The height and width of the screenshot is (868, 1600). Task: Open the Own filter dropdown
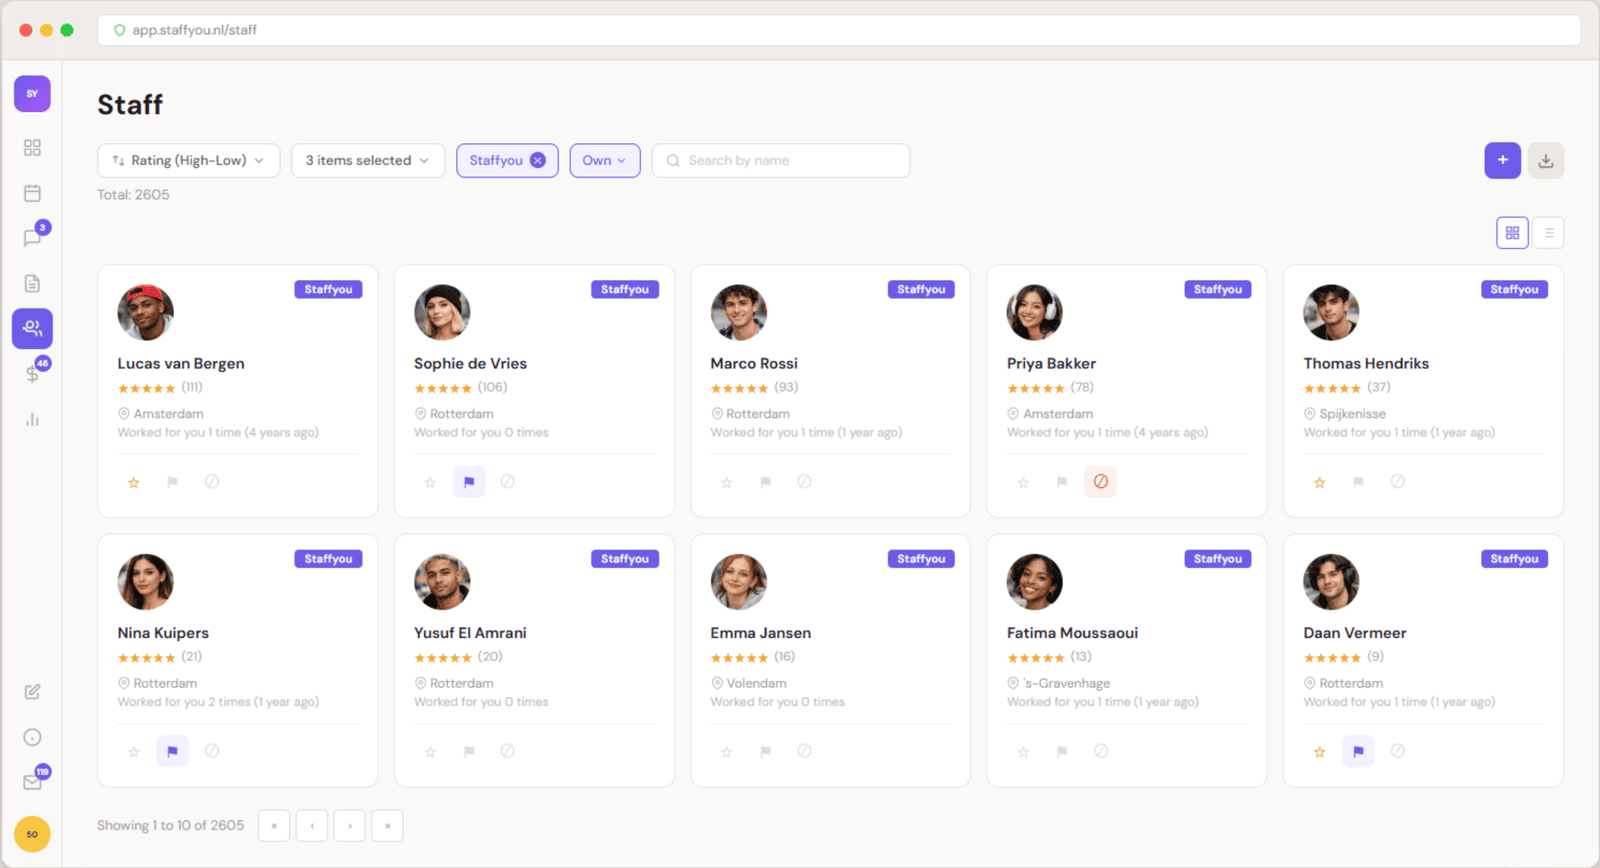point(605,160)
